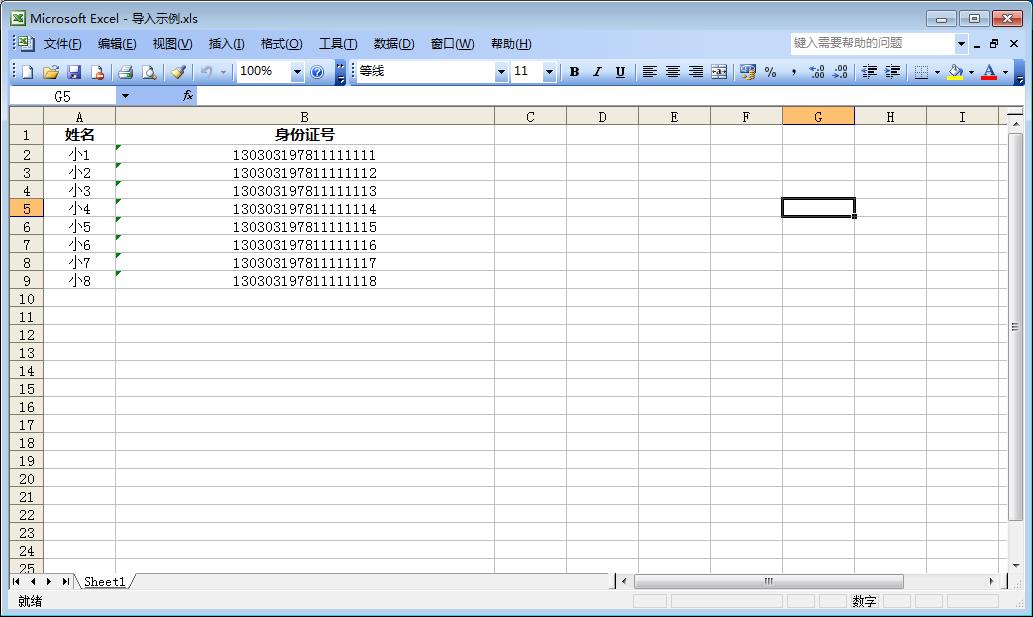The width and height of the screenshot is (1033, 617).
Task: Open the 数据(D) menu
Action: (393, 44)
